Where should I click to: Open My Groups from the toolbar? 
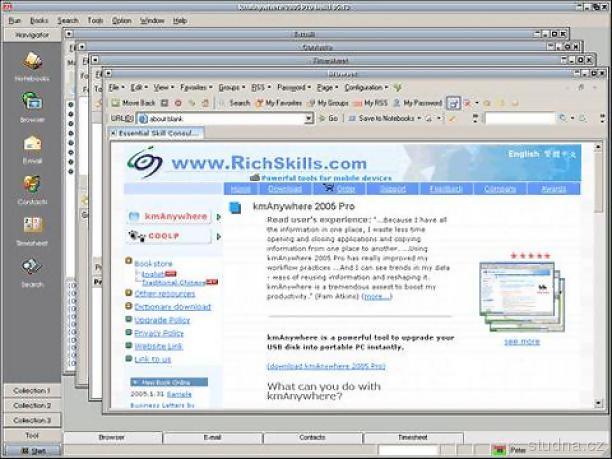(328, 103)
